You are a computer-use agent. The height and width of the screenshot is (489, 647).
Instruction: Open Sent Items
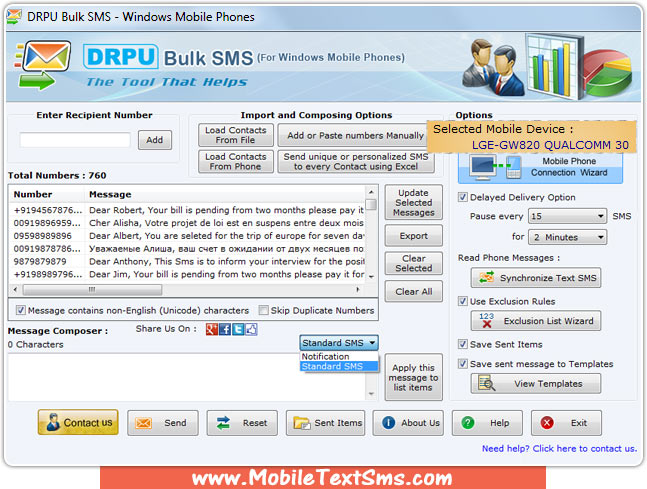click(325, 423)
